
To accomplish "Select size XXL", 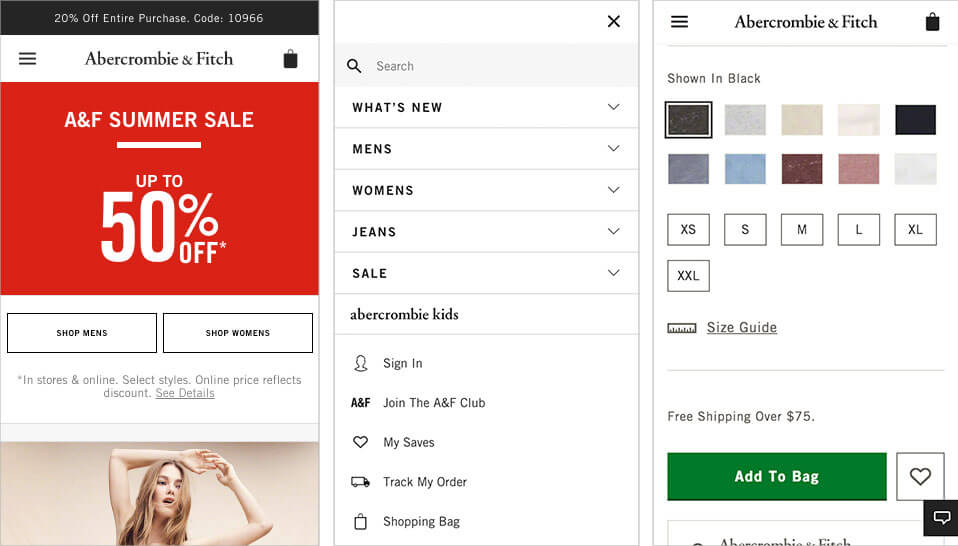I will (689, 276).
